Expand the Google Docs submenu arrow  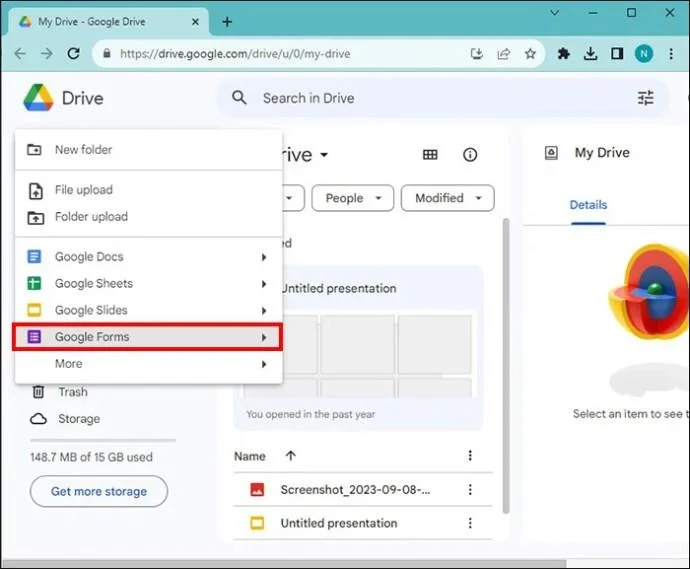click(264, 257)
